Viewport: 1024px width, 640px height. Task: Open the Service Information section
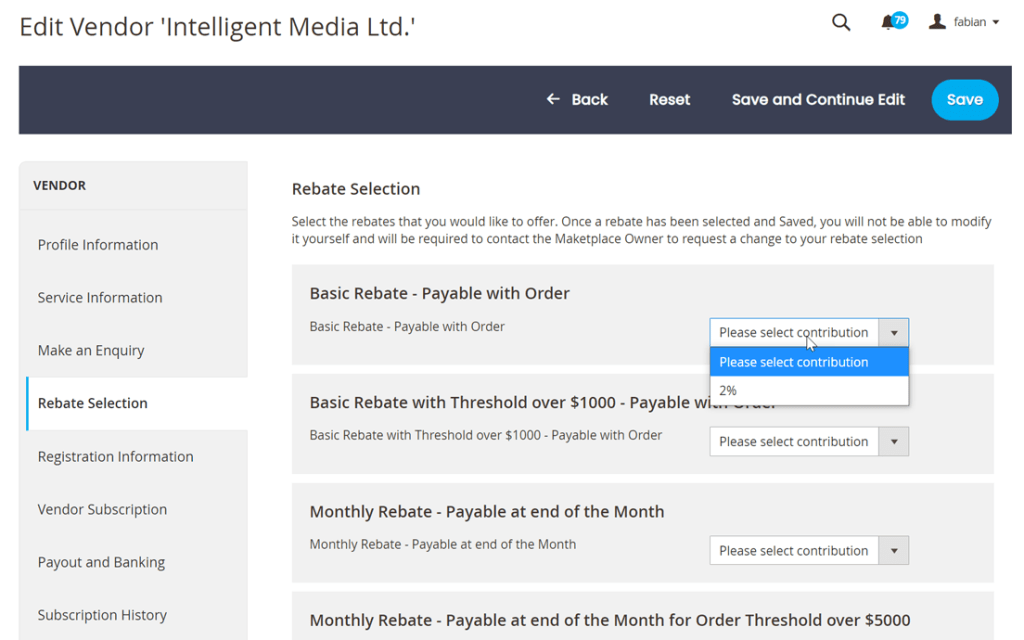coord(100,298)
